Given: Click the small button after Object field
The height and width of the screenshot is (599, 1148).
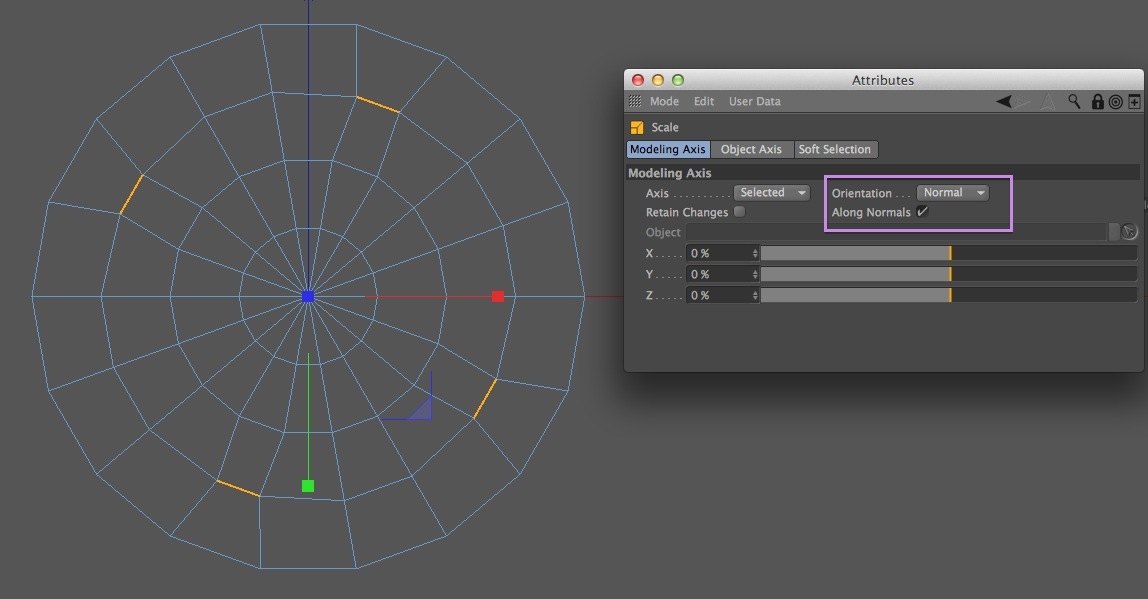Looking at the screenshot, I should point(1114,232).
